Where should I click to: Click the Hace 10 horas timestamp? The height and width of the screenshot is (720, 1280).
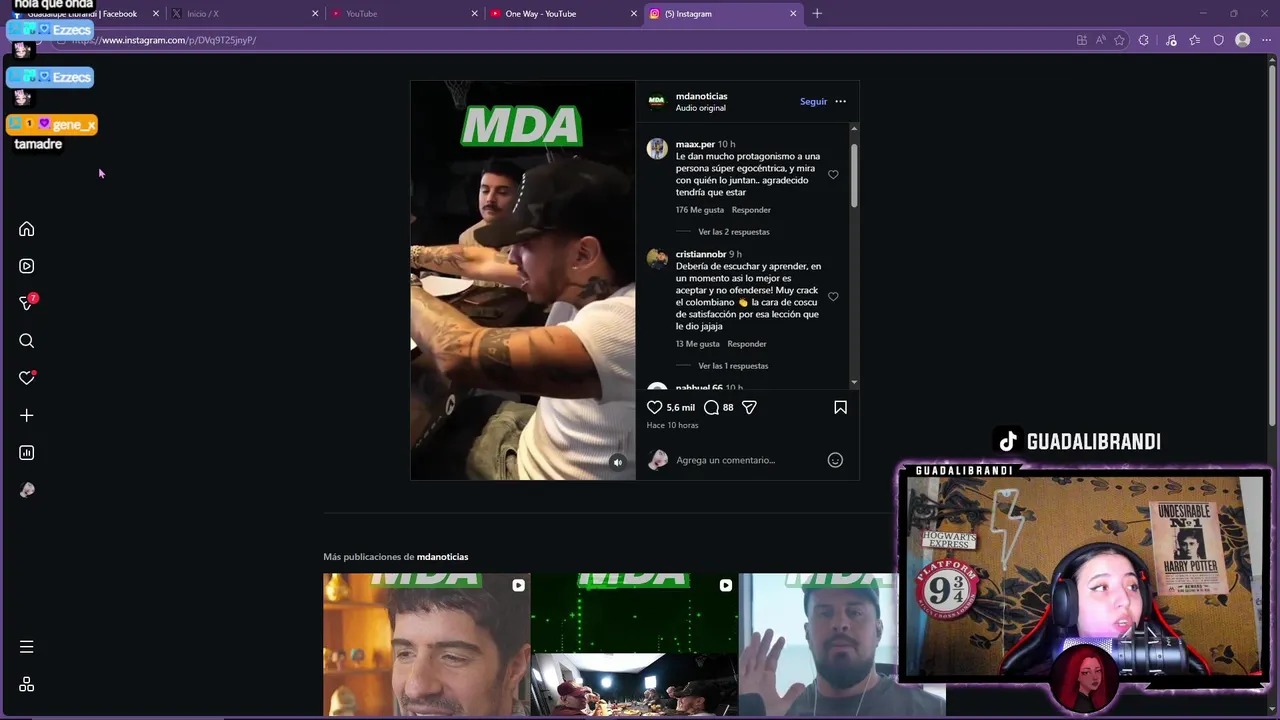click(672, 425)
